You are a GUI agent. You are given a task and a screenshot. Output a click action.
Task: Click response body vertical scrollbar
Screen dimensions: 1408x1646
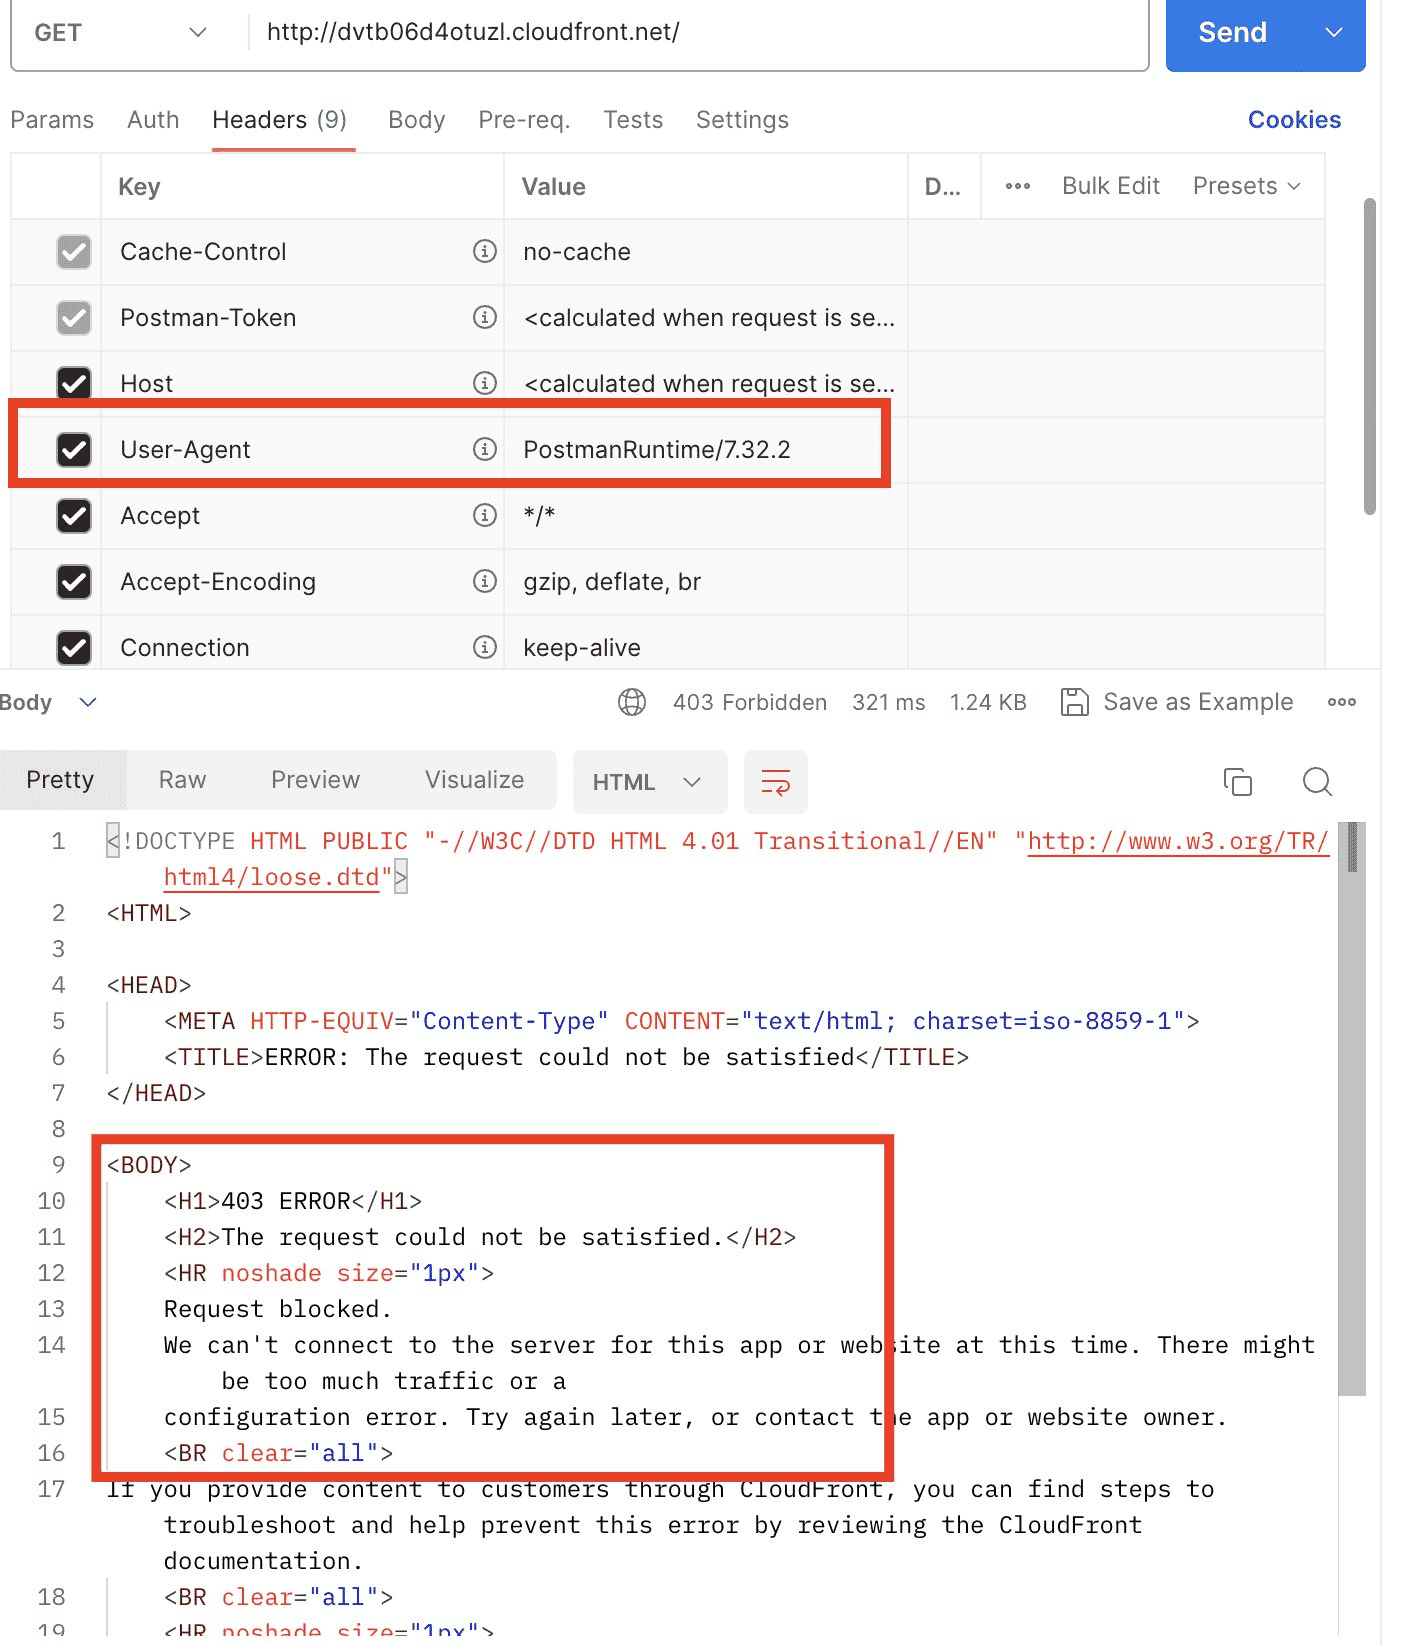(1352, 1110)
